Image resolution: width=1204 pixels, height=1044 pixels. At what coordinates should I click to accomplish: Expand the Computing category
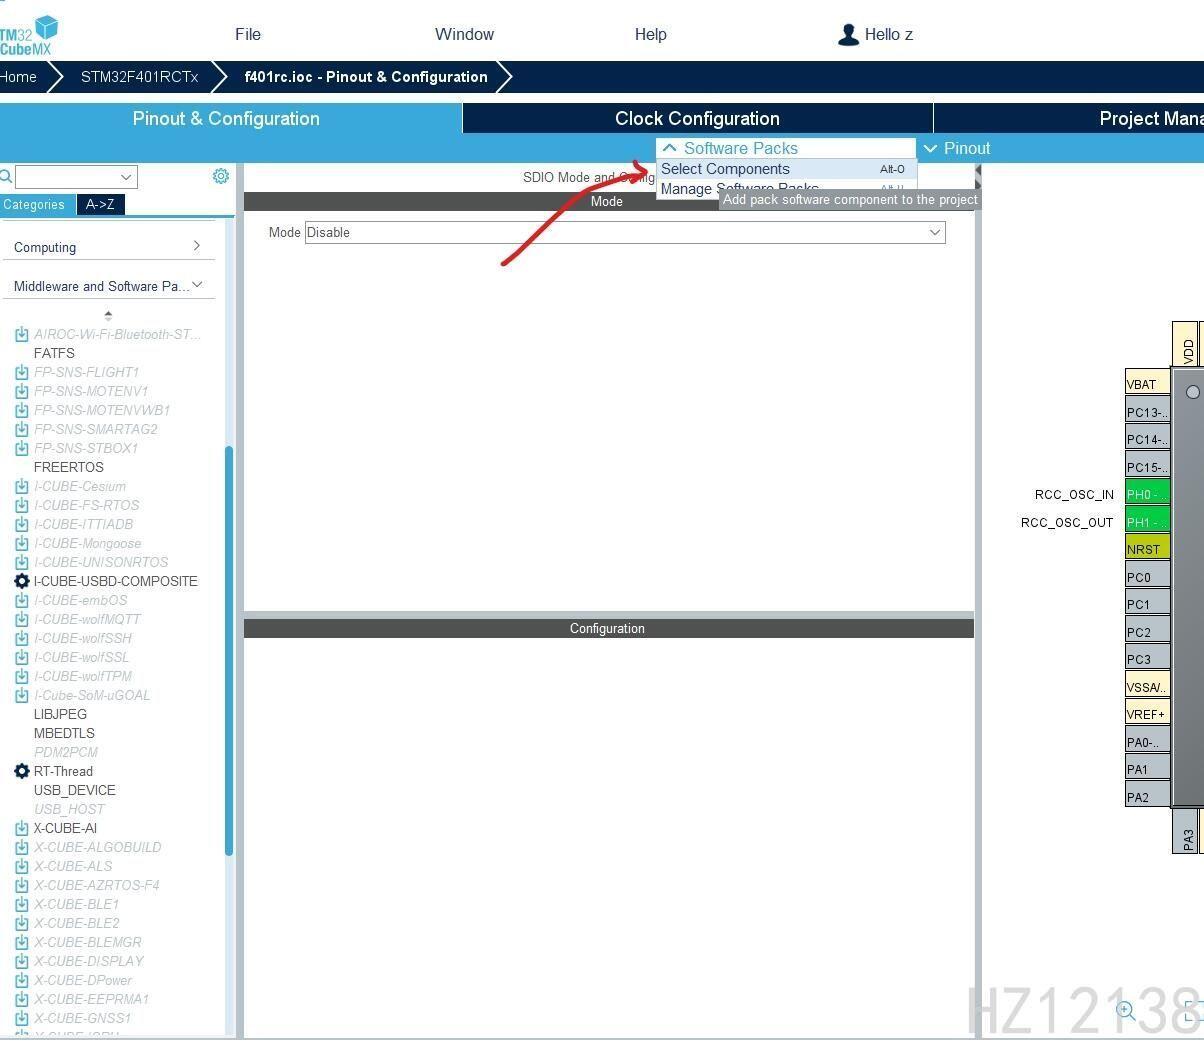coord(108,247)
